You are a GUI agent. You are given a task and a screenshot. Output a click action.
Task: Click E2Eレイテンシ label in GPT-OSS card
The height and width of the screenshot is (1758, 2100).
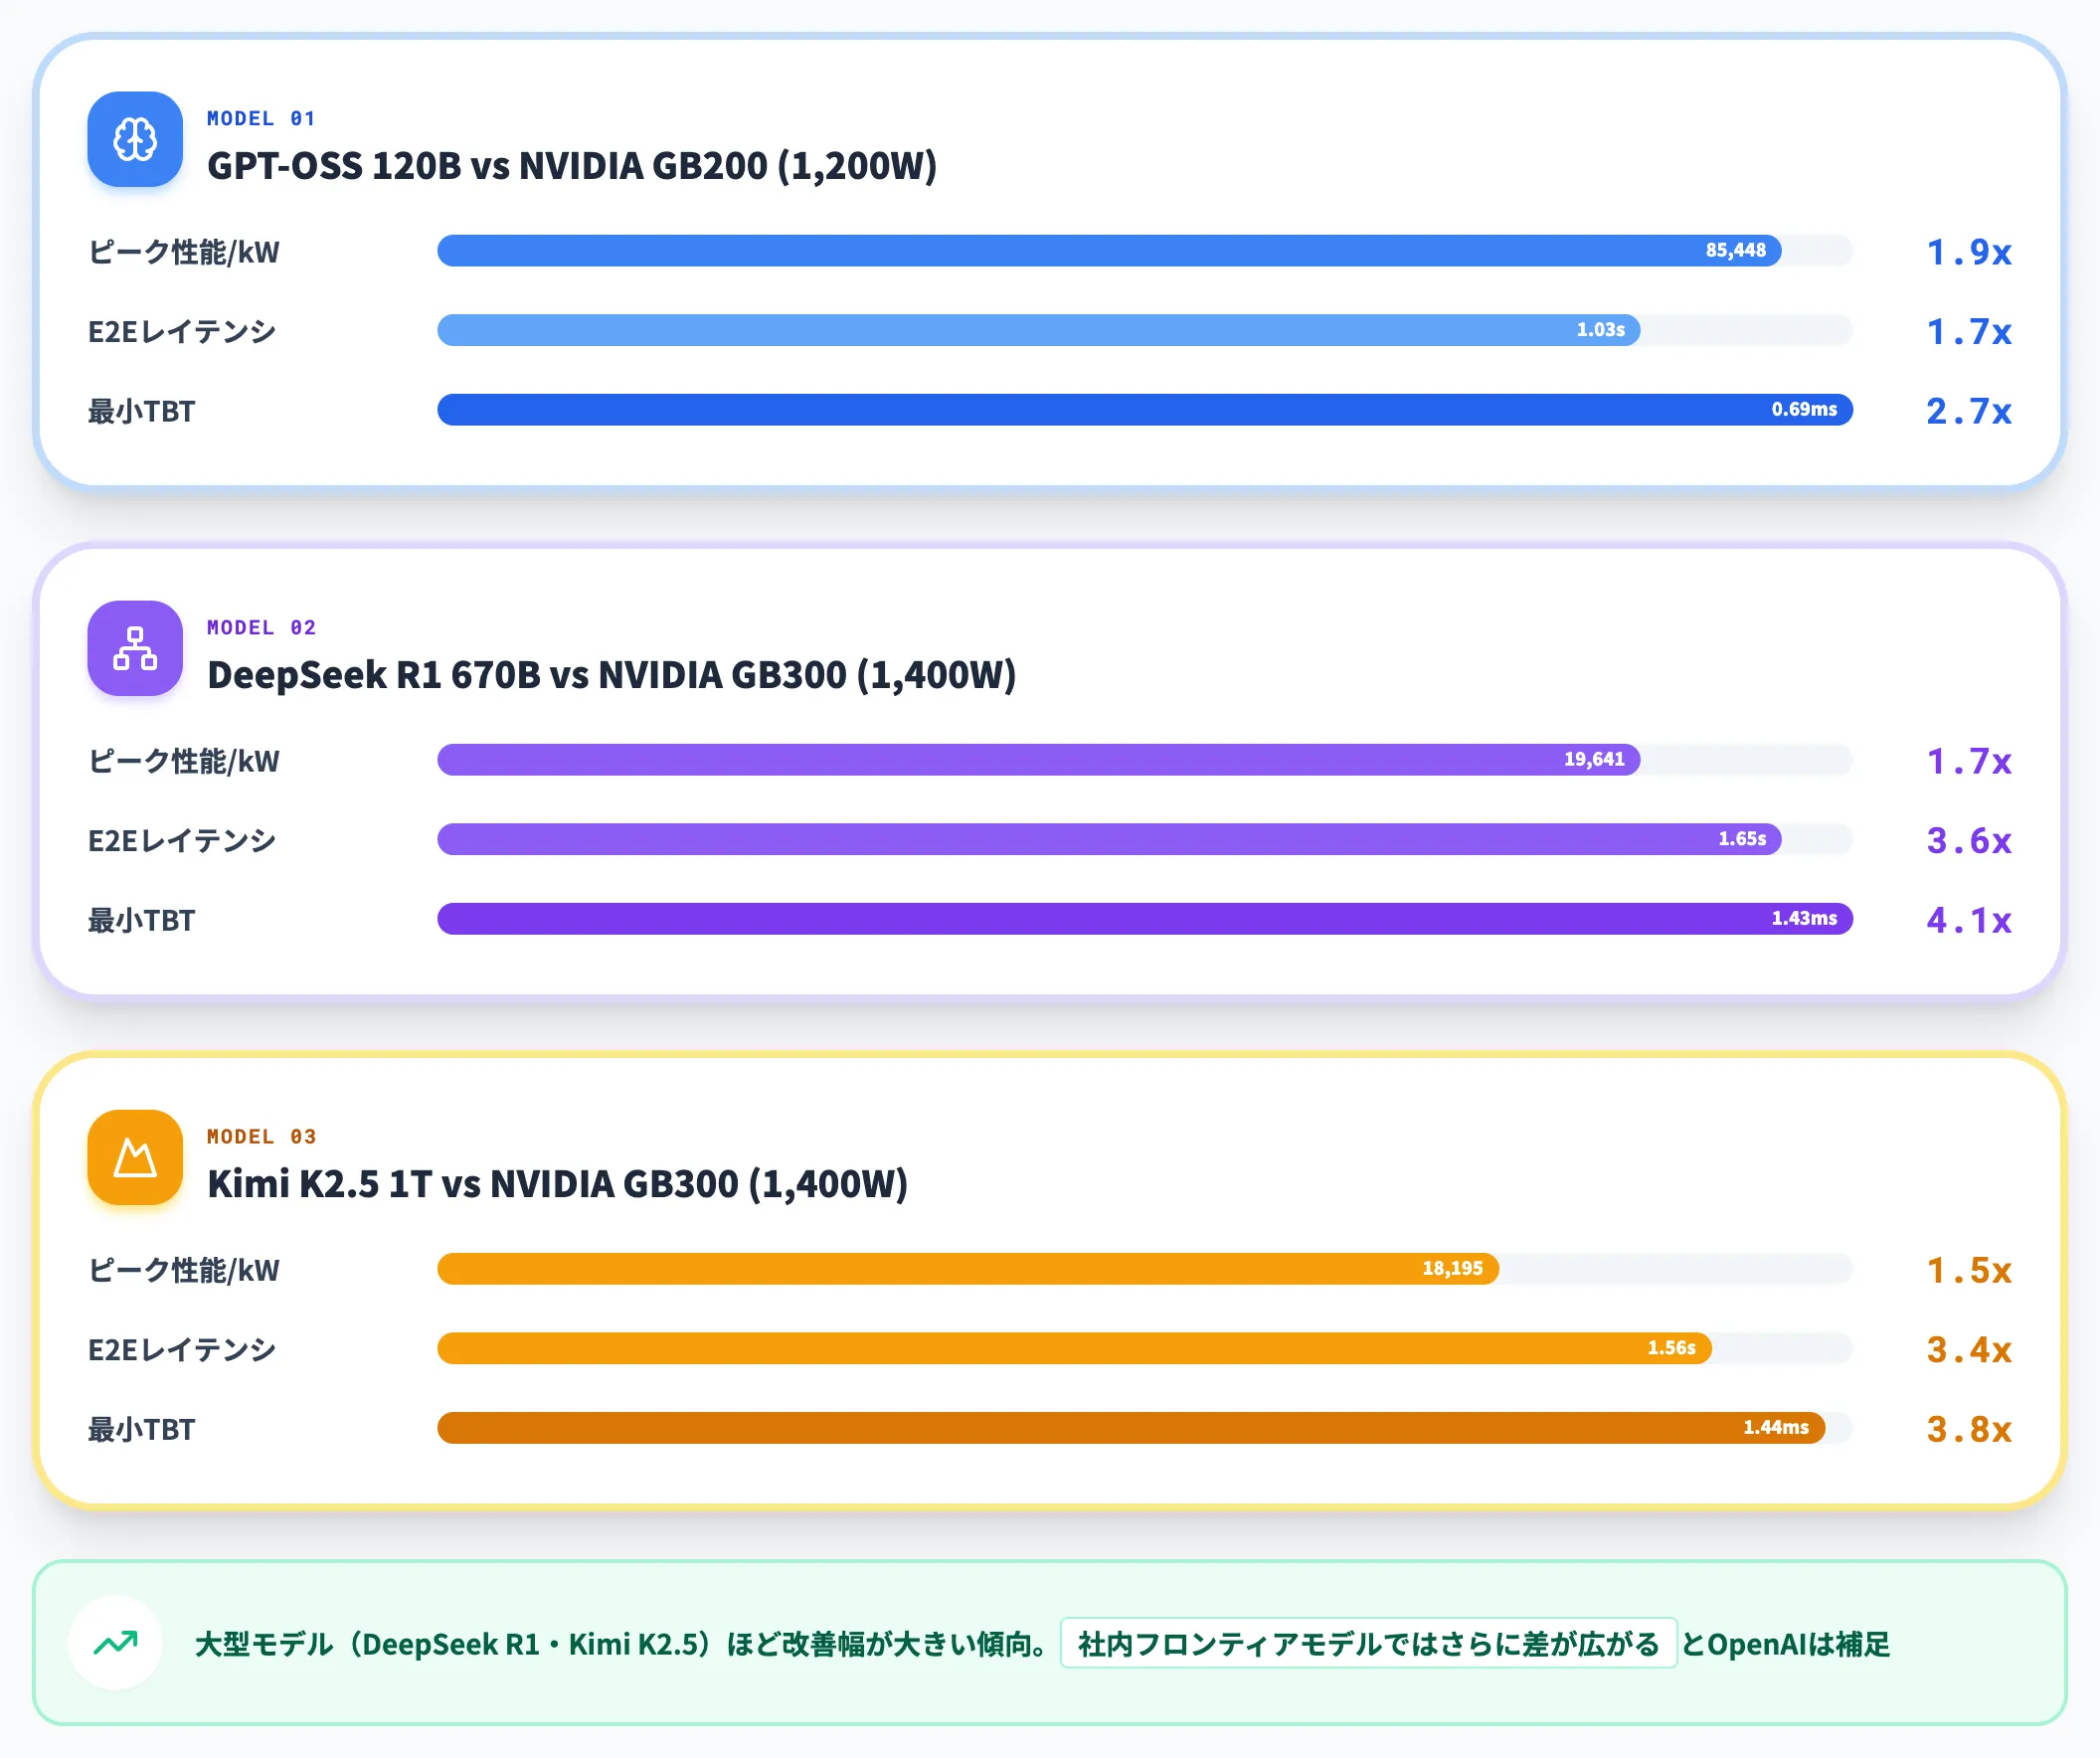pyautogui.click(x=182, y=331)
